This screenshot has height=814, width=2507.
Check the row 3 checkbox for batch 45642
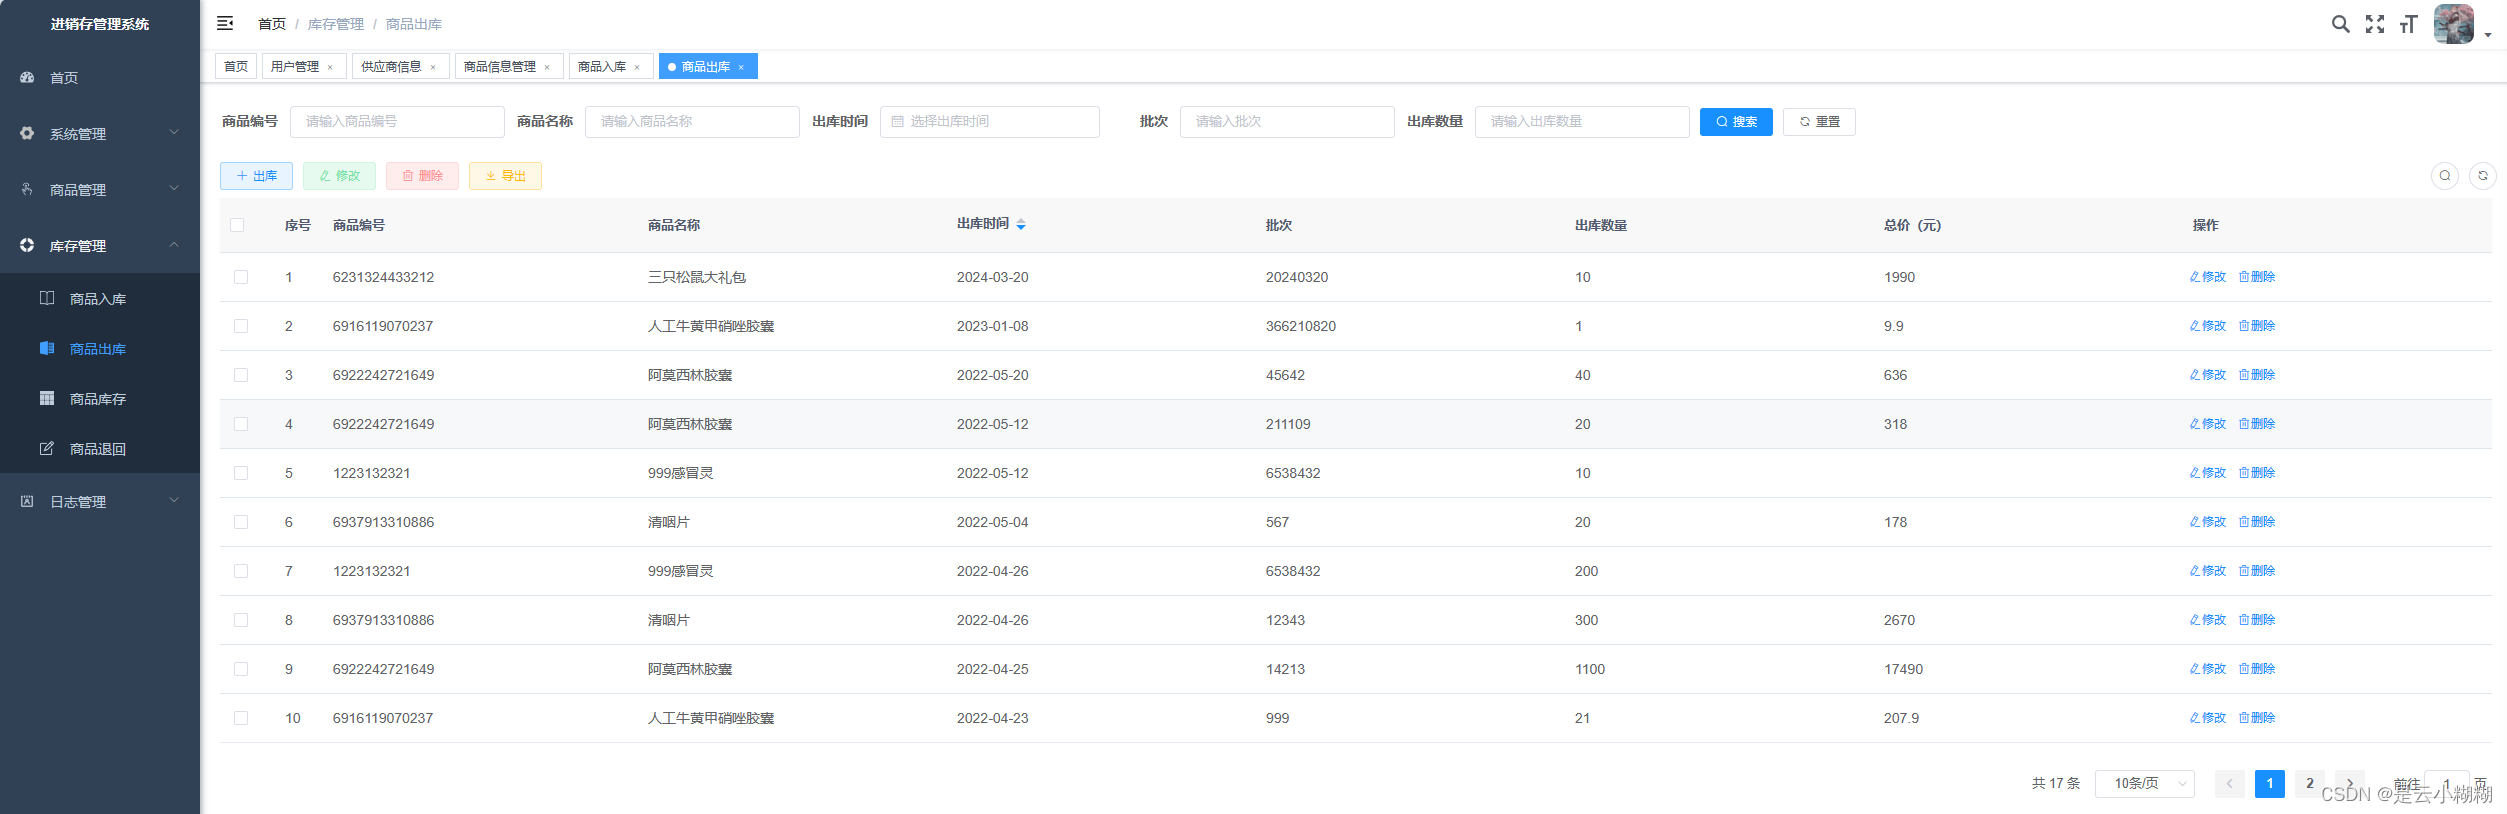[x=241, y=375]
